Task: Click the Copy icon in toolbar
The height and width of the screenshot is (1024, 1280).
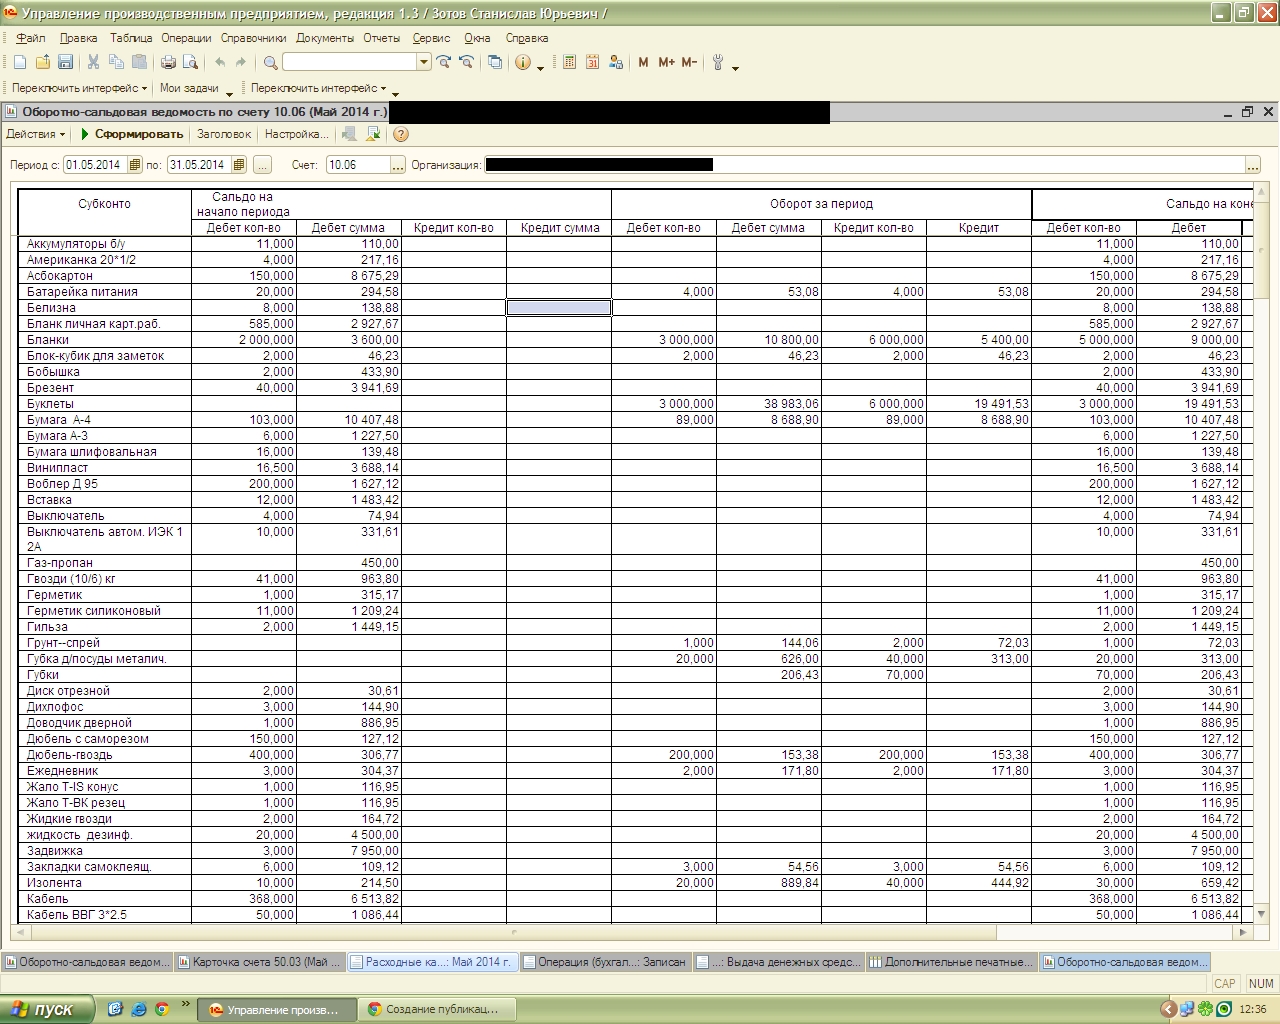Action: coord(117,62)
